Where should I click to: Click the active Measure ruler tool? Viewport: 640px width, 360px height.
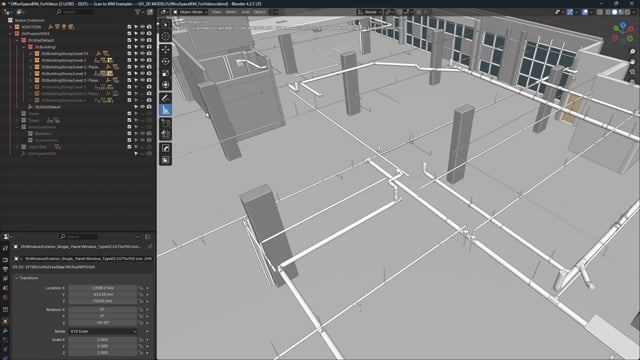coord(165,109)
